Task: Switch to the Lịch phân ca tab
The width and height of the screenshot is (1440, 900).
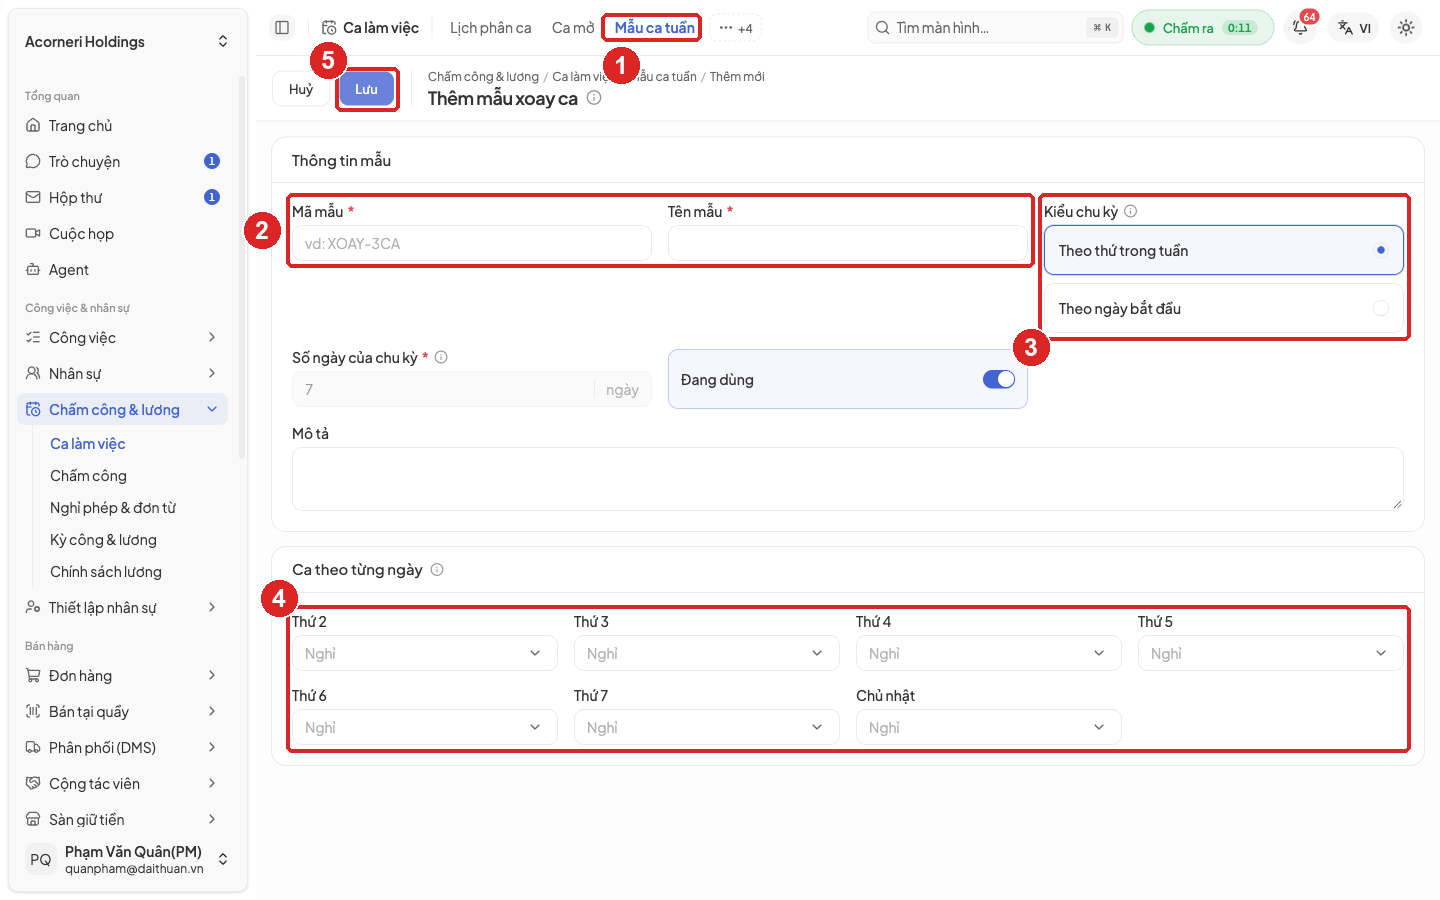Action: click(x=490, y=28)
